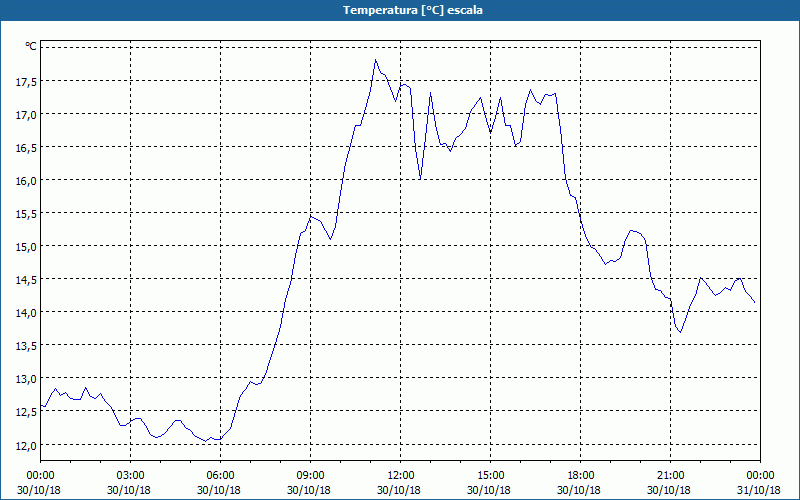Image resolution: width=800 pixels, height=500 pixels.
Task: Click the 'Temperatura [°C] escala' title bar
Action: 400,10
